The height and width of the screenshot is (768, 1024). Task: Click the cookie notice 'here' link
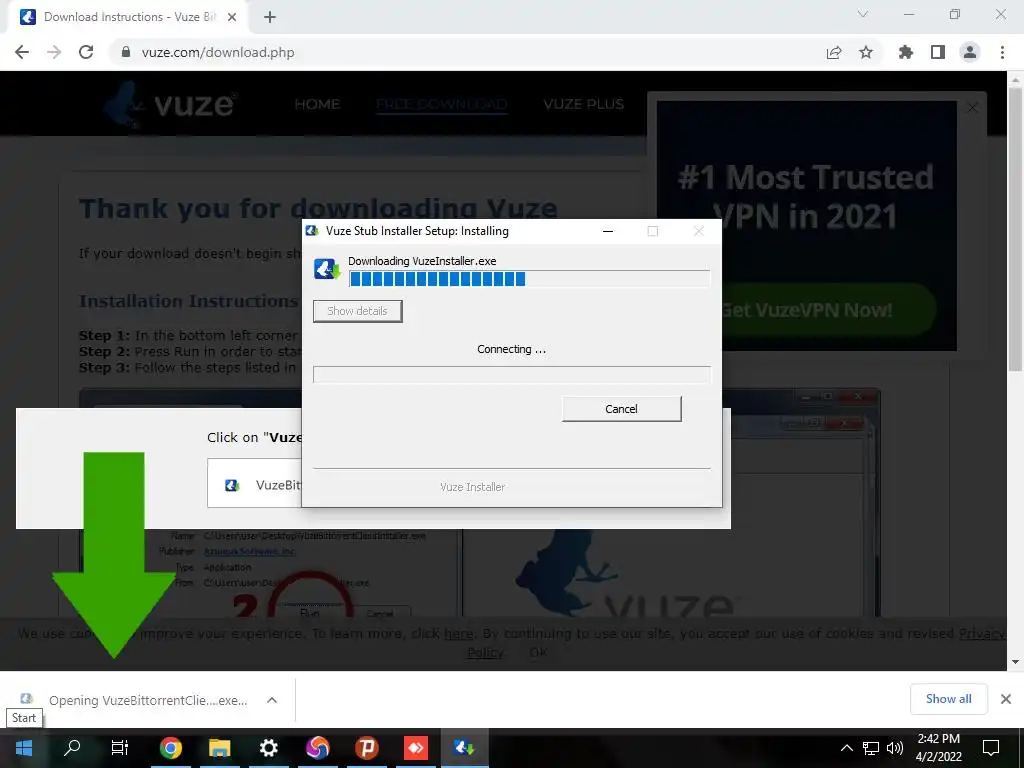pos(458,633)
